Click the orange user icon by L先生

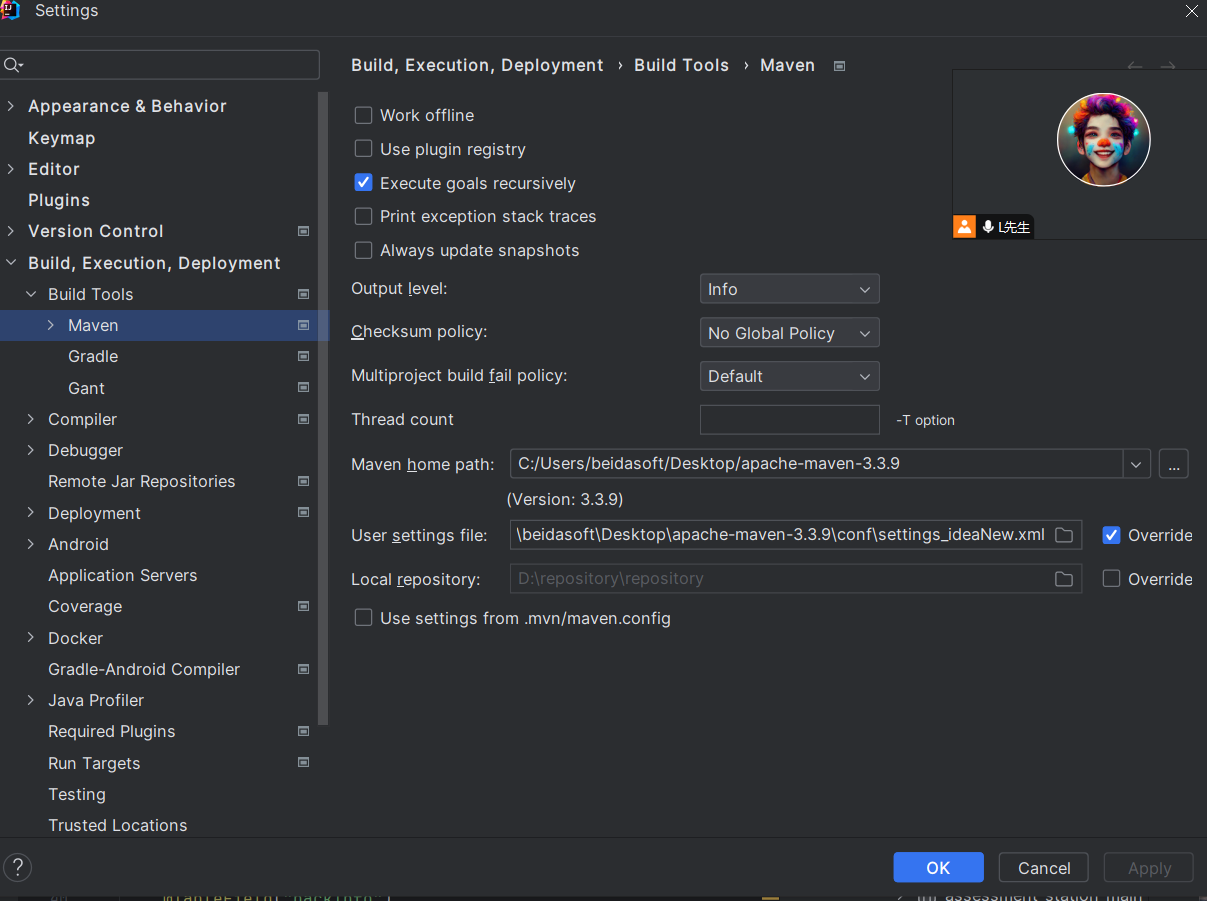[964, 227]
